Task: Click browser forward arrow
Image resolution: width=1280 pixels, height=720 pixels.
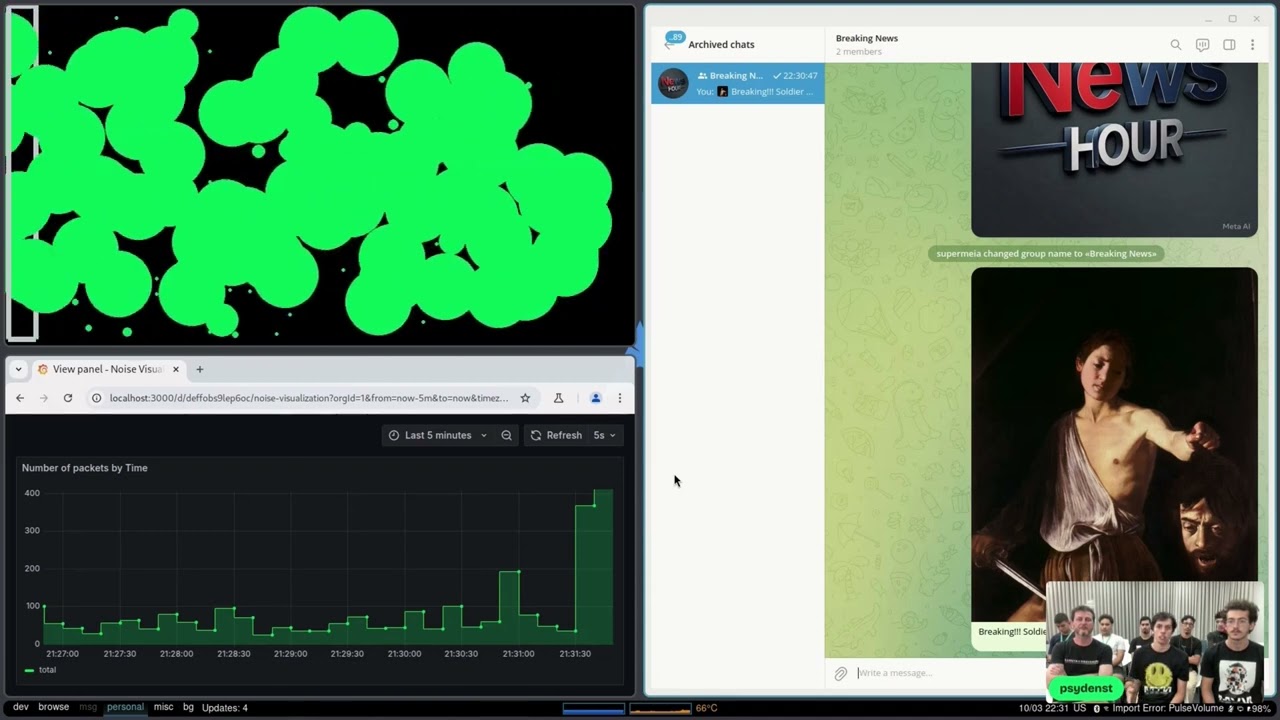Action: click(x=44, y=398)
